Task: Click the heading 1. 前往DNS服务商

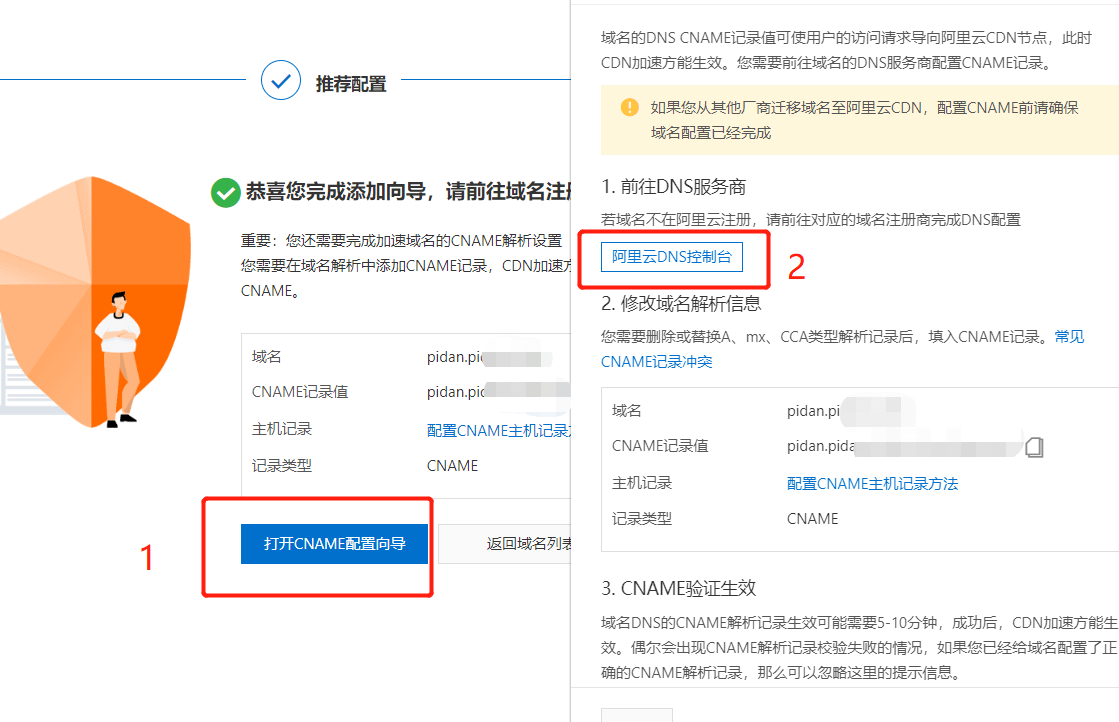Action: click(x=673, y=187)
